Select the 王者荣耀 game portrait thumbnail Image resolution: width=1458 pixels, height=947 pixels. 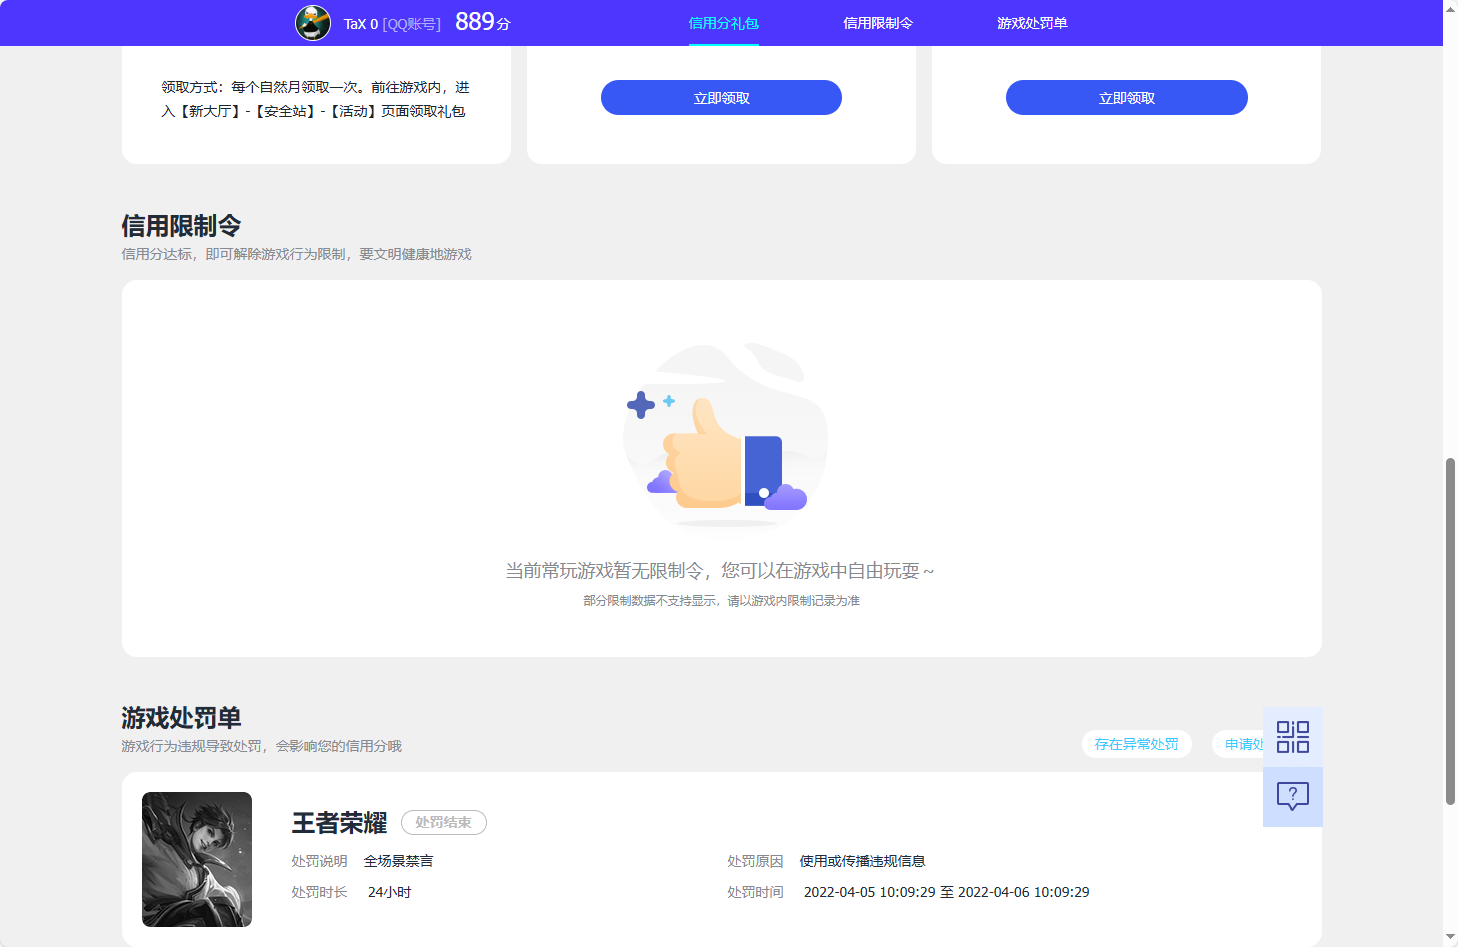[x=196, y=859]
